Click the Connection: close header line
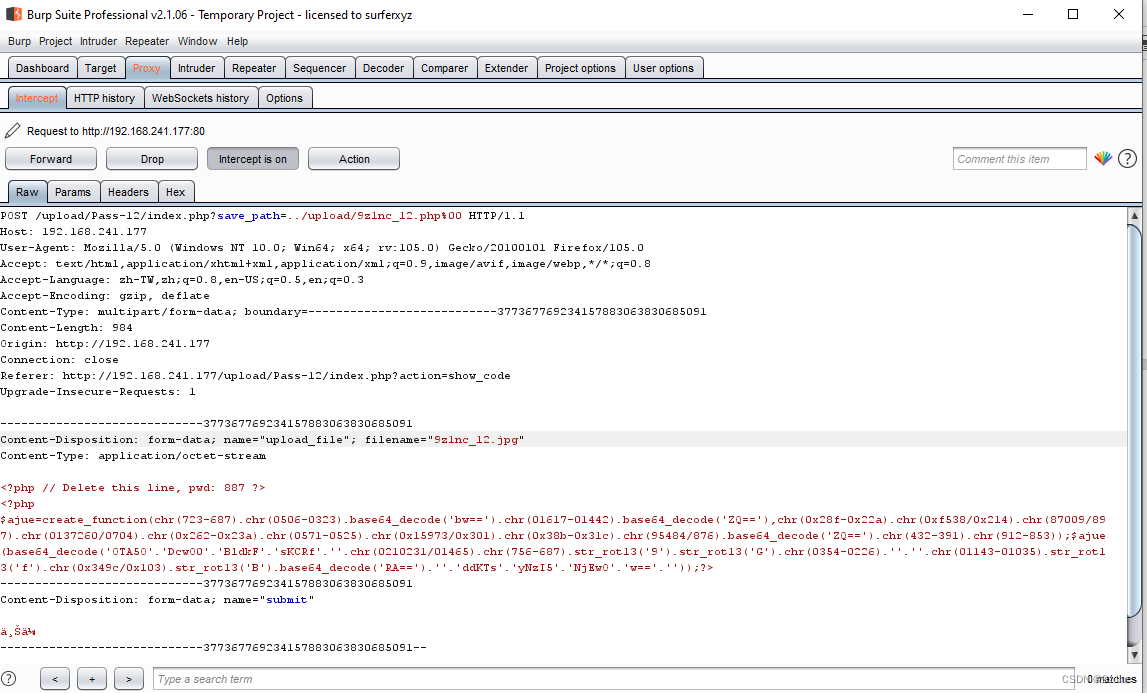The image size is (1147, 693). click(x=59, y=360)
